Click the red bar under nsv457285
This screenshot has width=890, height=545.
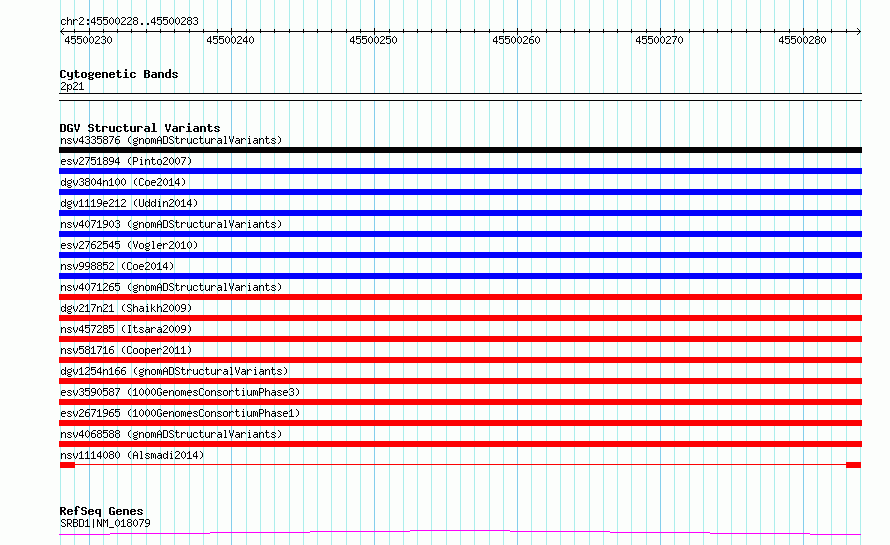(460, 339)
